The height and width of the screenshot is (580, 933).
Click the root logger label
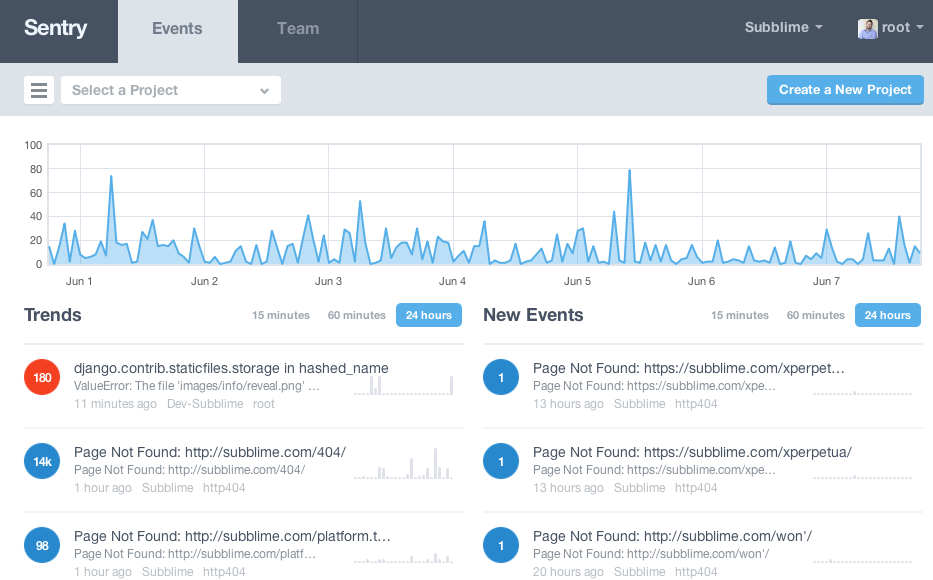[x=264, y=404]
